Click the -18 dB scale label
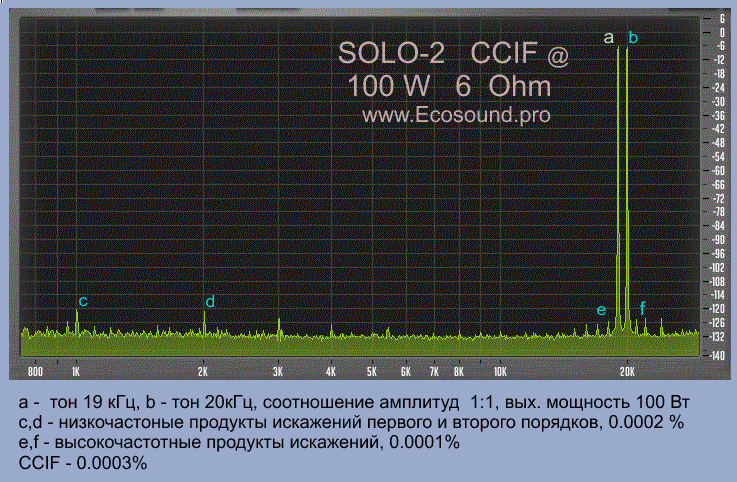 pyautogui.click(x=719, y=74)
